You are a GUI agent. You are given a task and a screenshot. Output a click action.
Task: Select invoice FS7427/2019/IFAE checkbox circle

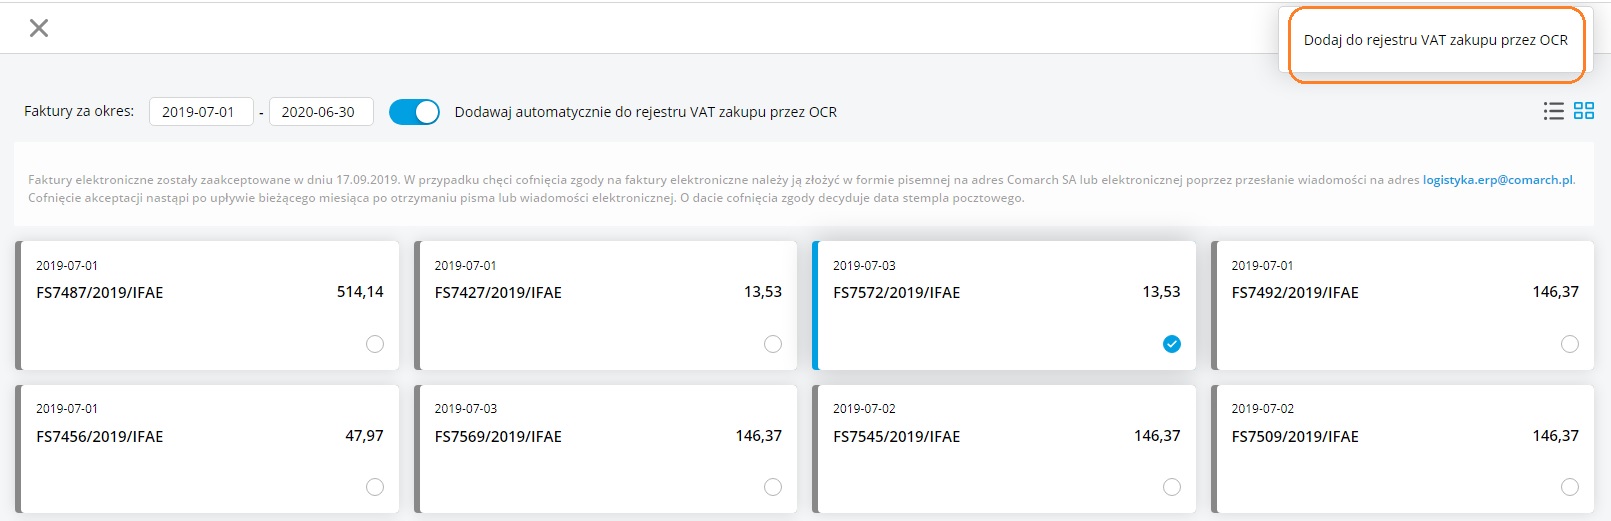point(773,344)
